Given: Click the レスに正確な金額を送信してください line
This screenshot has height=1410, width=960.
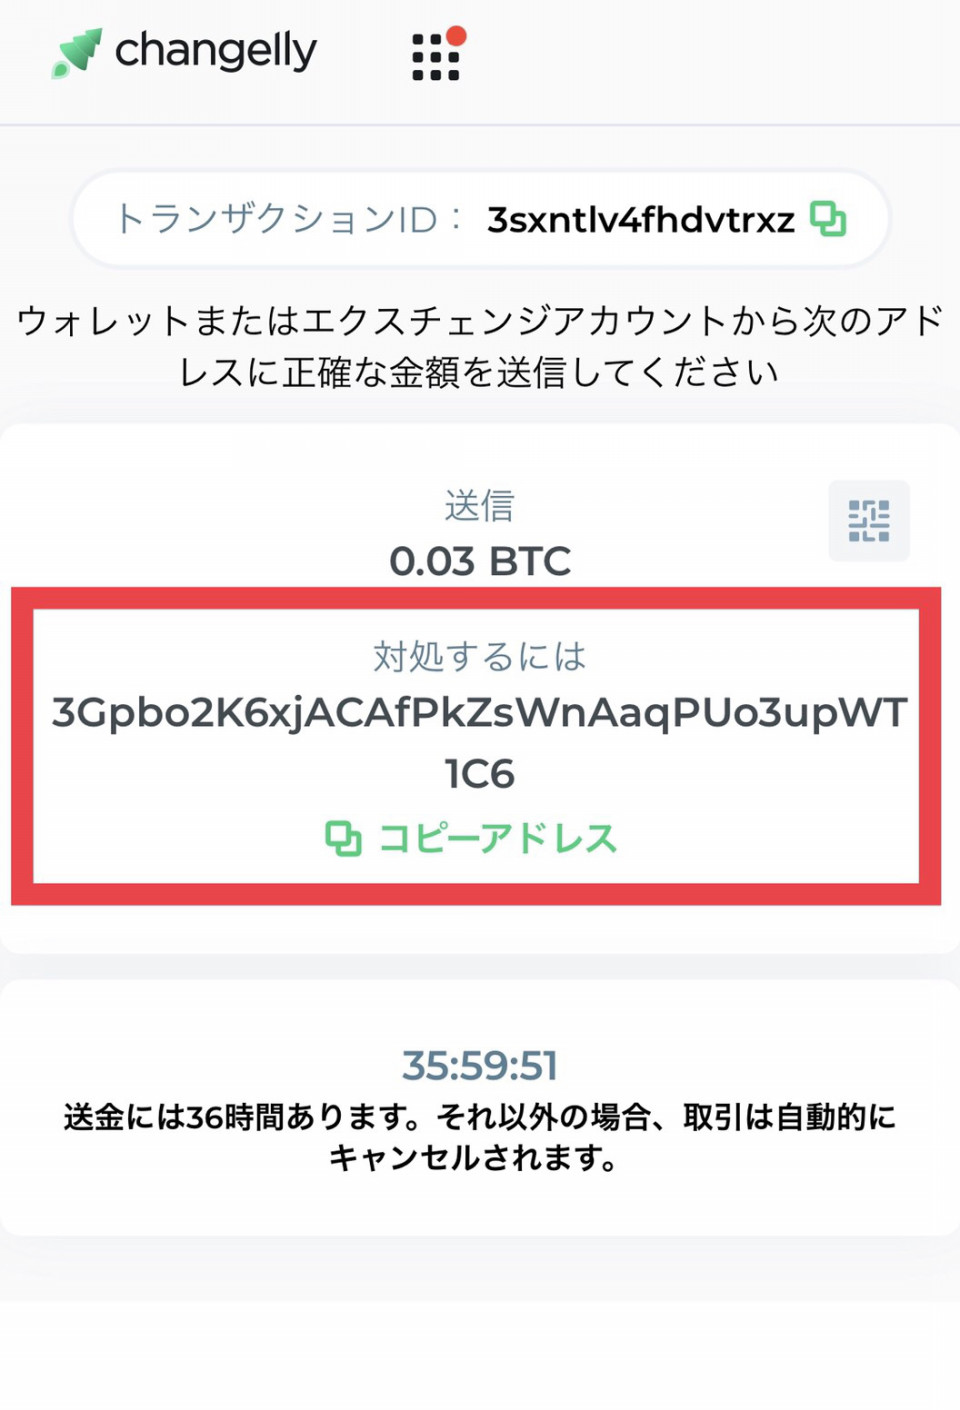Looking at the screenshot, I should pyautogui.click(x=479, y=372).
